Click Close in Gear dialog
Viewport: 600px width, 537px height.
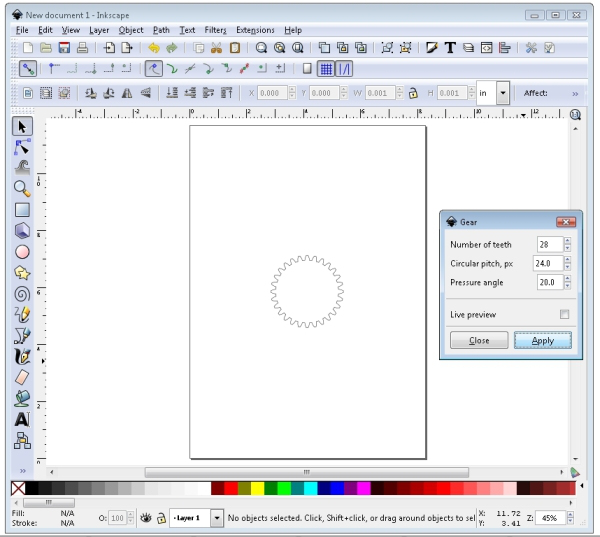[479, 340]
